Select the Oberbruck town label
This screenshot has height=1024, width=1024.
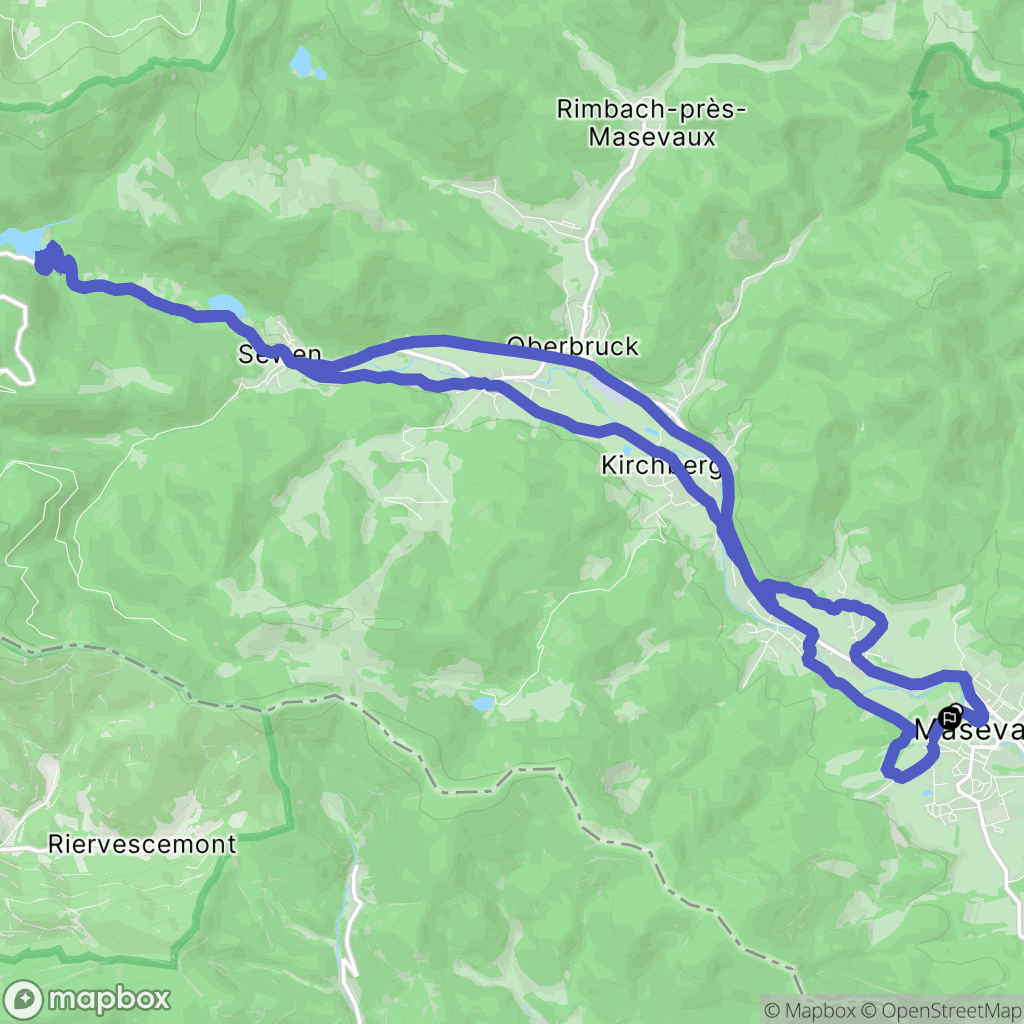coord(573,346)
